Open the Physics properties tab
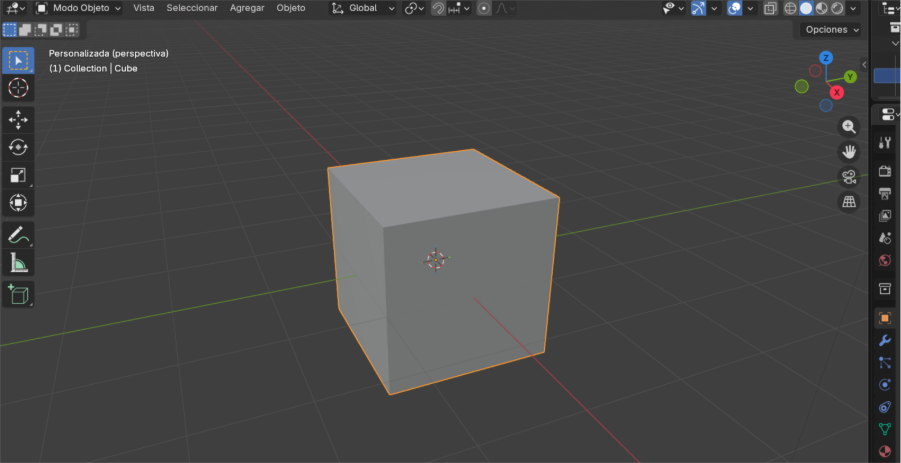Image resolution: width=901 pixels, height=463 pixels. [x=885, y=384]
